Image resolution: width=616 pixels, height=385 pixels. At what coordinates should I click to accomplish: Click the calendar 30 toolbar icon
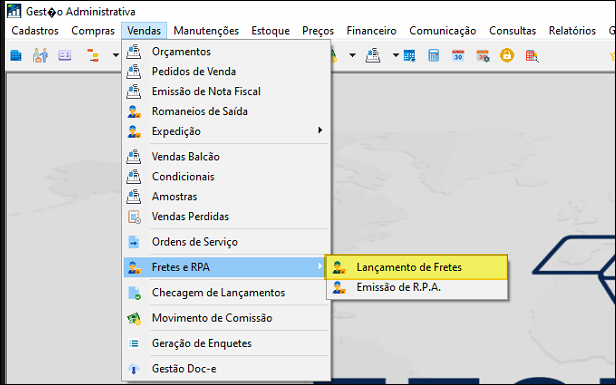(x=458, y=56)
